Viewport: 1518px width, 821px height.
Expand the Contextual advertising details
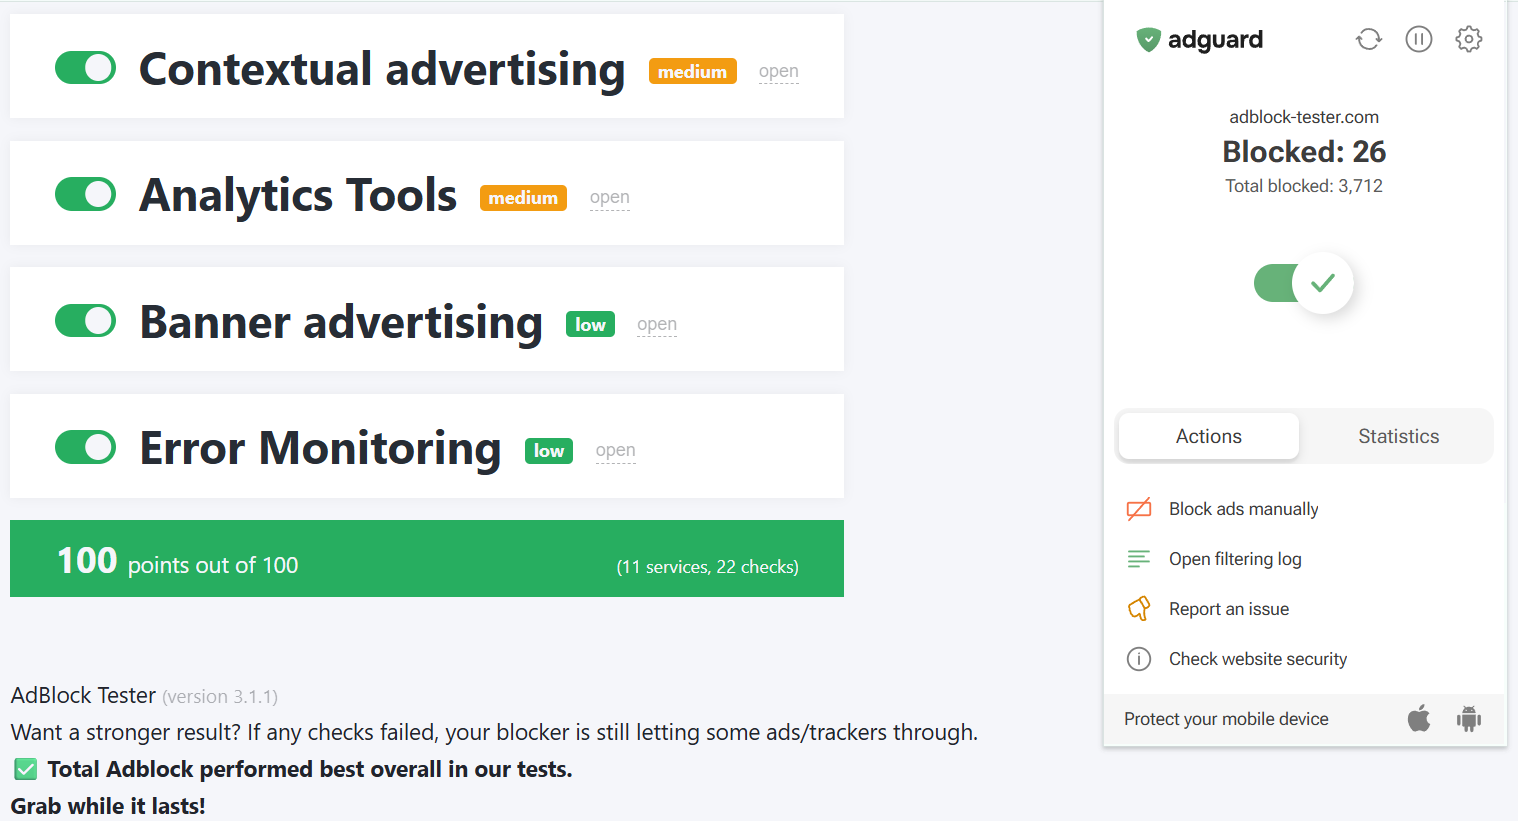click(x=779, y=71)
